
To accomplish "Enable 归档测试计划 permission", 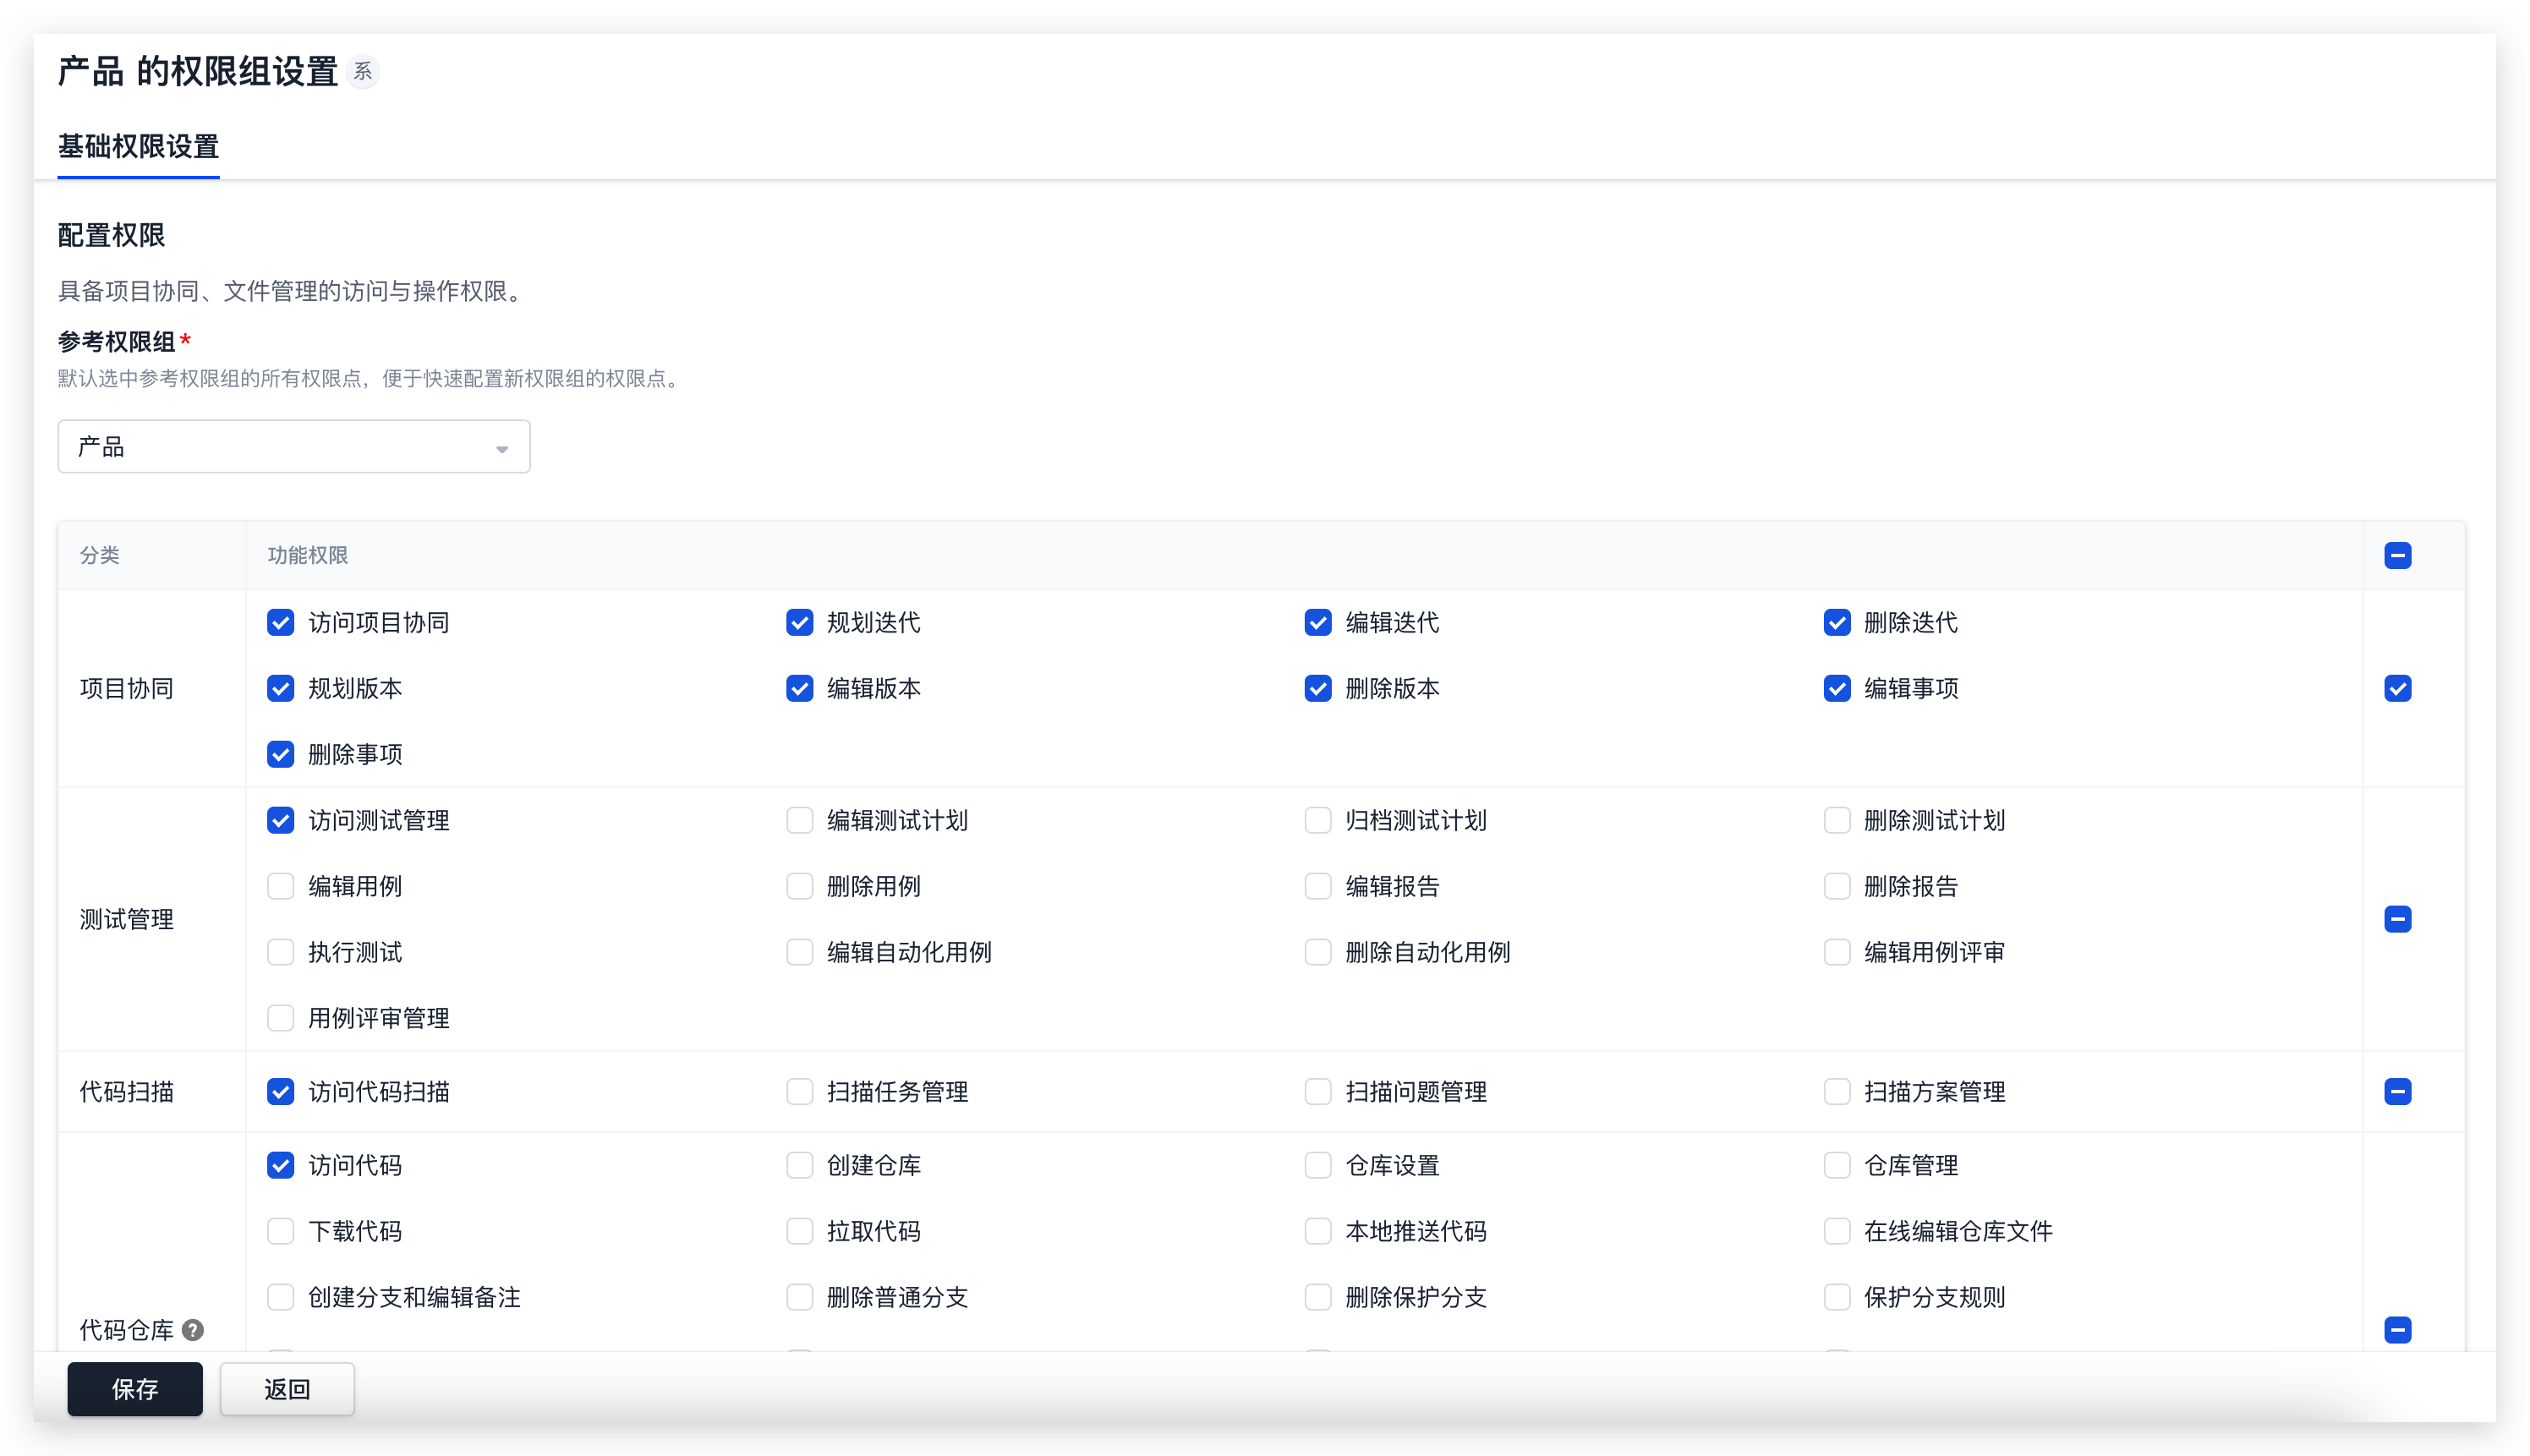I will click(1318, 820).
